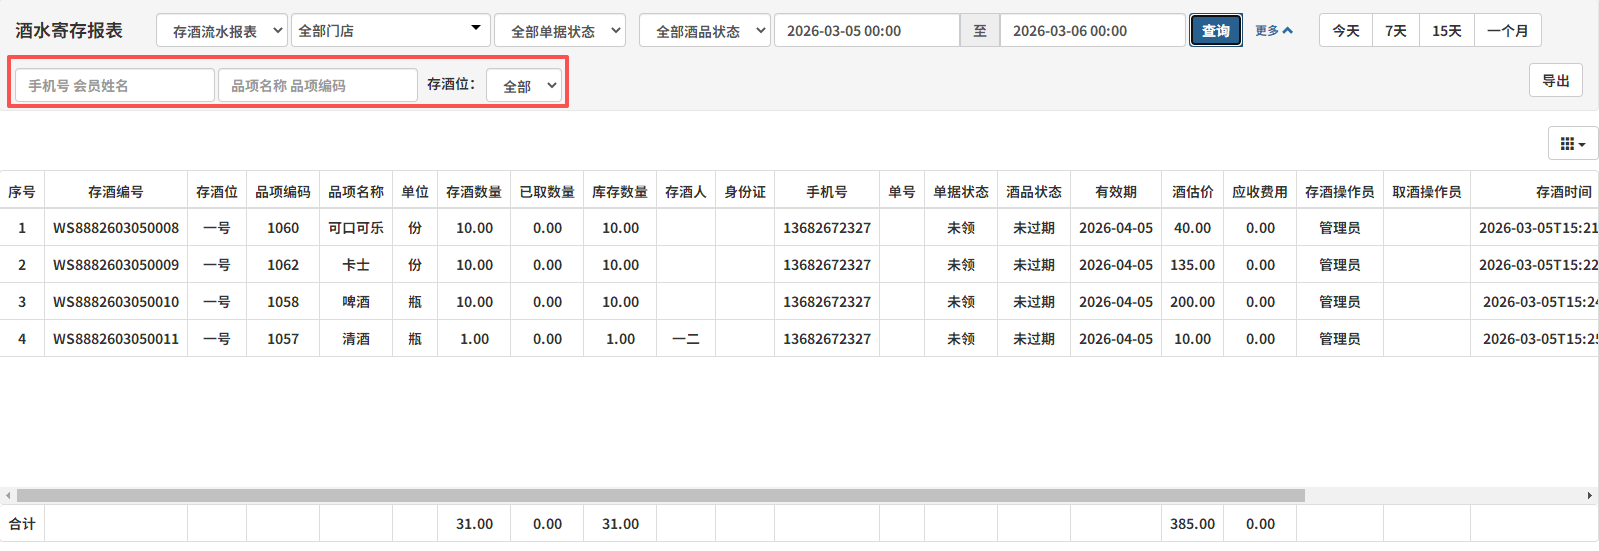
Task: Open the 全部单据状态 dropdown
Action: [x=559, y=31]
